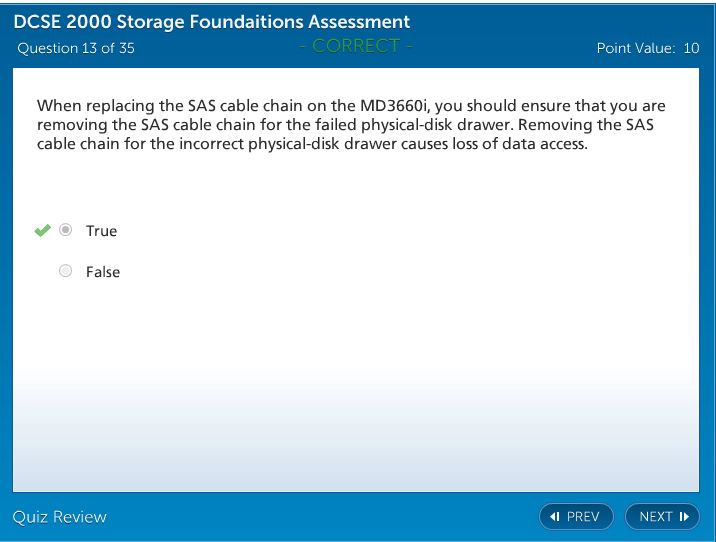Select the False radio button

point(66,271)
